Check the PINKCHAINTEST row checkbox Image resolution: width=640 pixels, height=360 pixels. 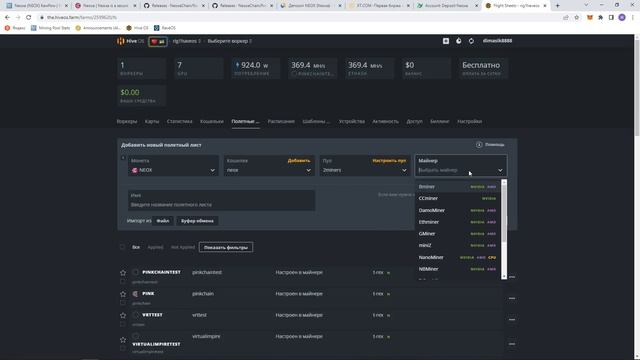tap(123, 282)
